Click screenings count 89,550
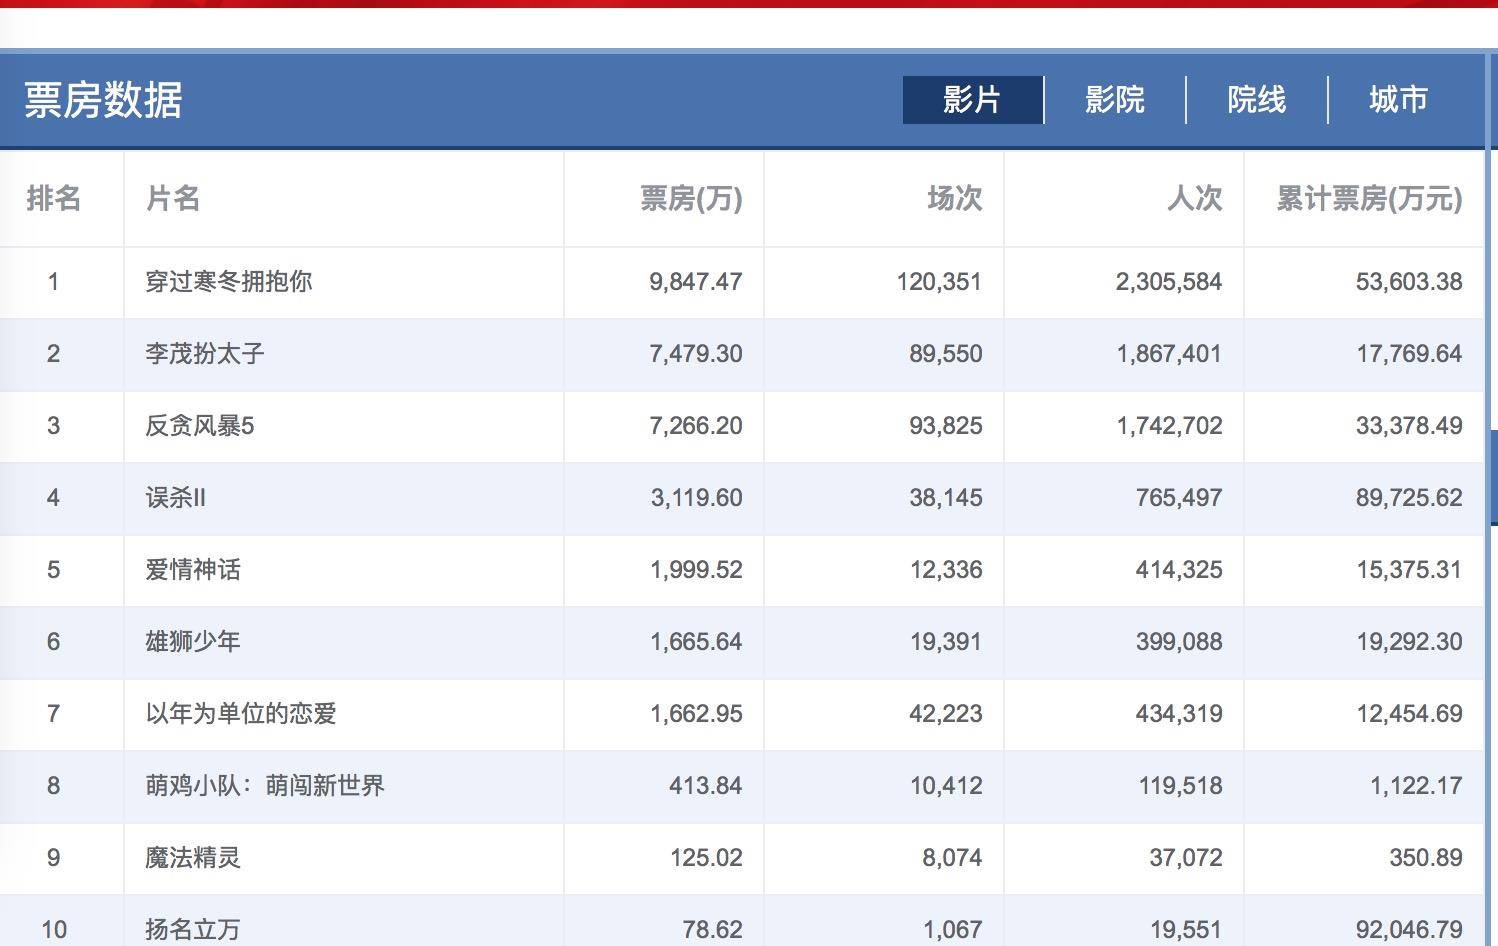Image resolution: width=1498 pixels, height=946 pixels. (946, 354)
